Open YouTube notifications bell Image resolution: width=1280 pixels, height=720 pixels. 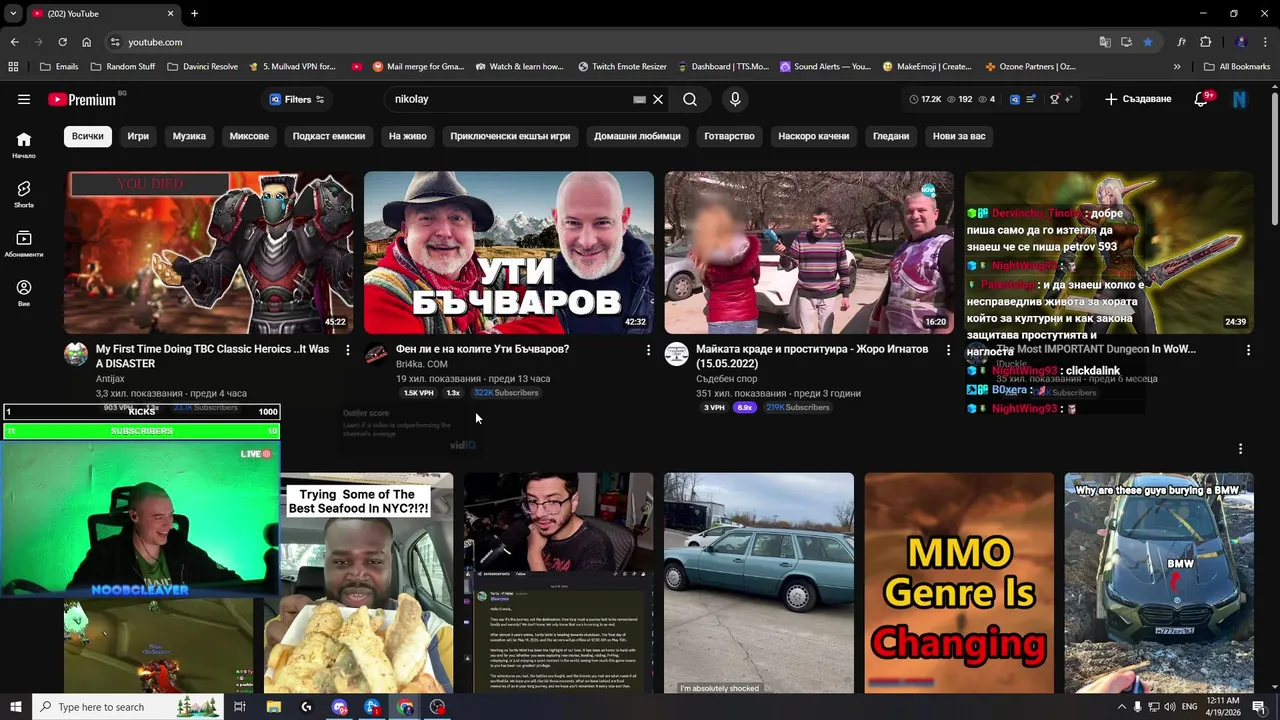[x=1202, y=99]
